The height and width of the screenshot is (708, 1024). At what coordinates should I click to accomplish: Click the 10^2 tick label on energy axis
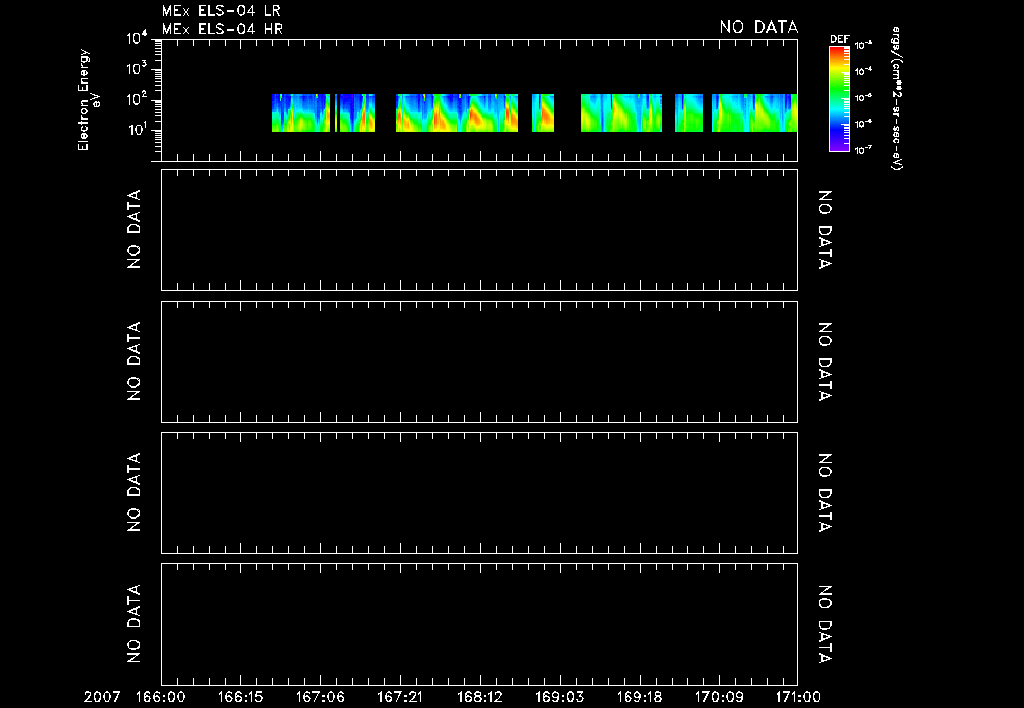coord(137,99)
